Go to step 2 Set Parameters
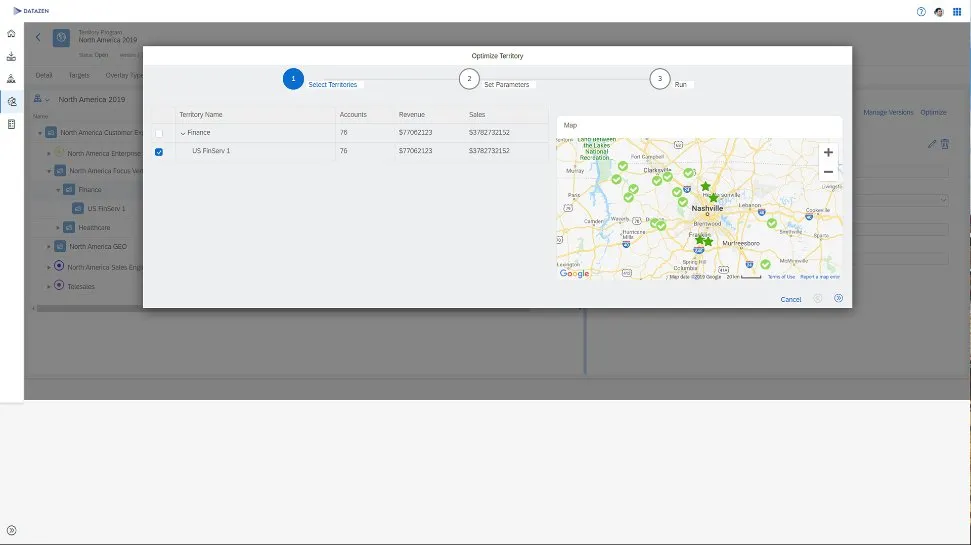This screenshot has width=971, height=545. [469, 79]
